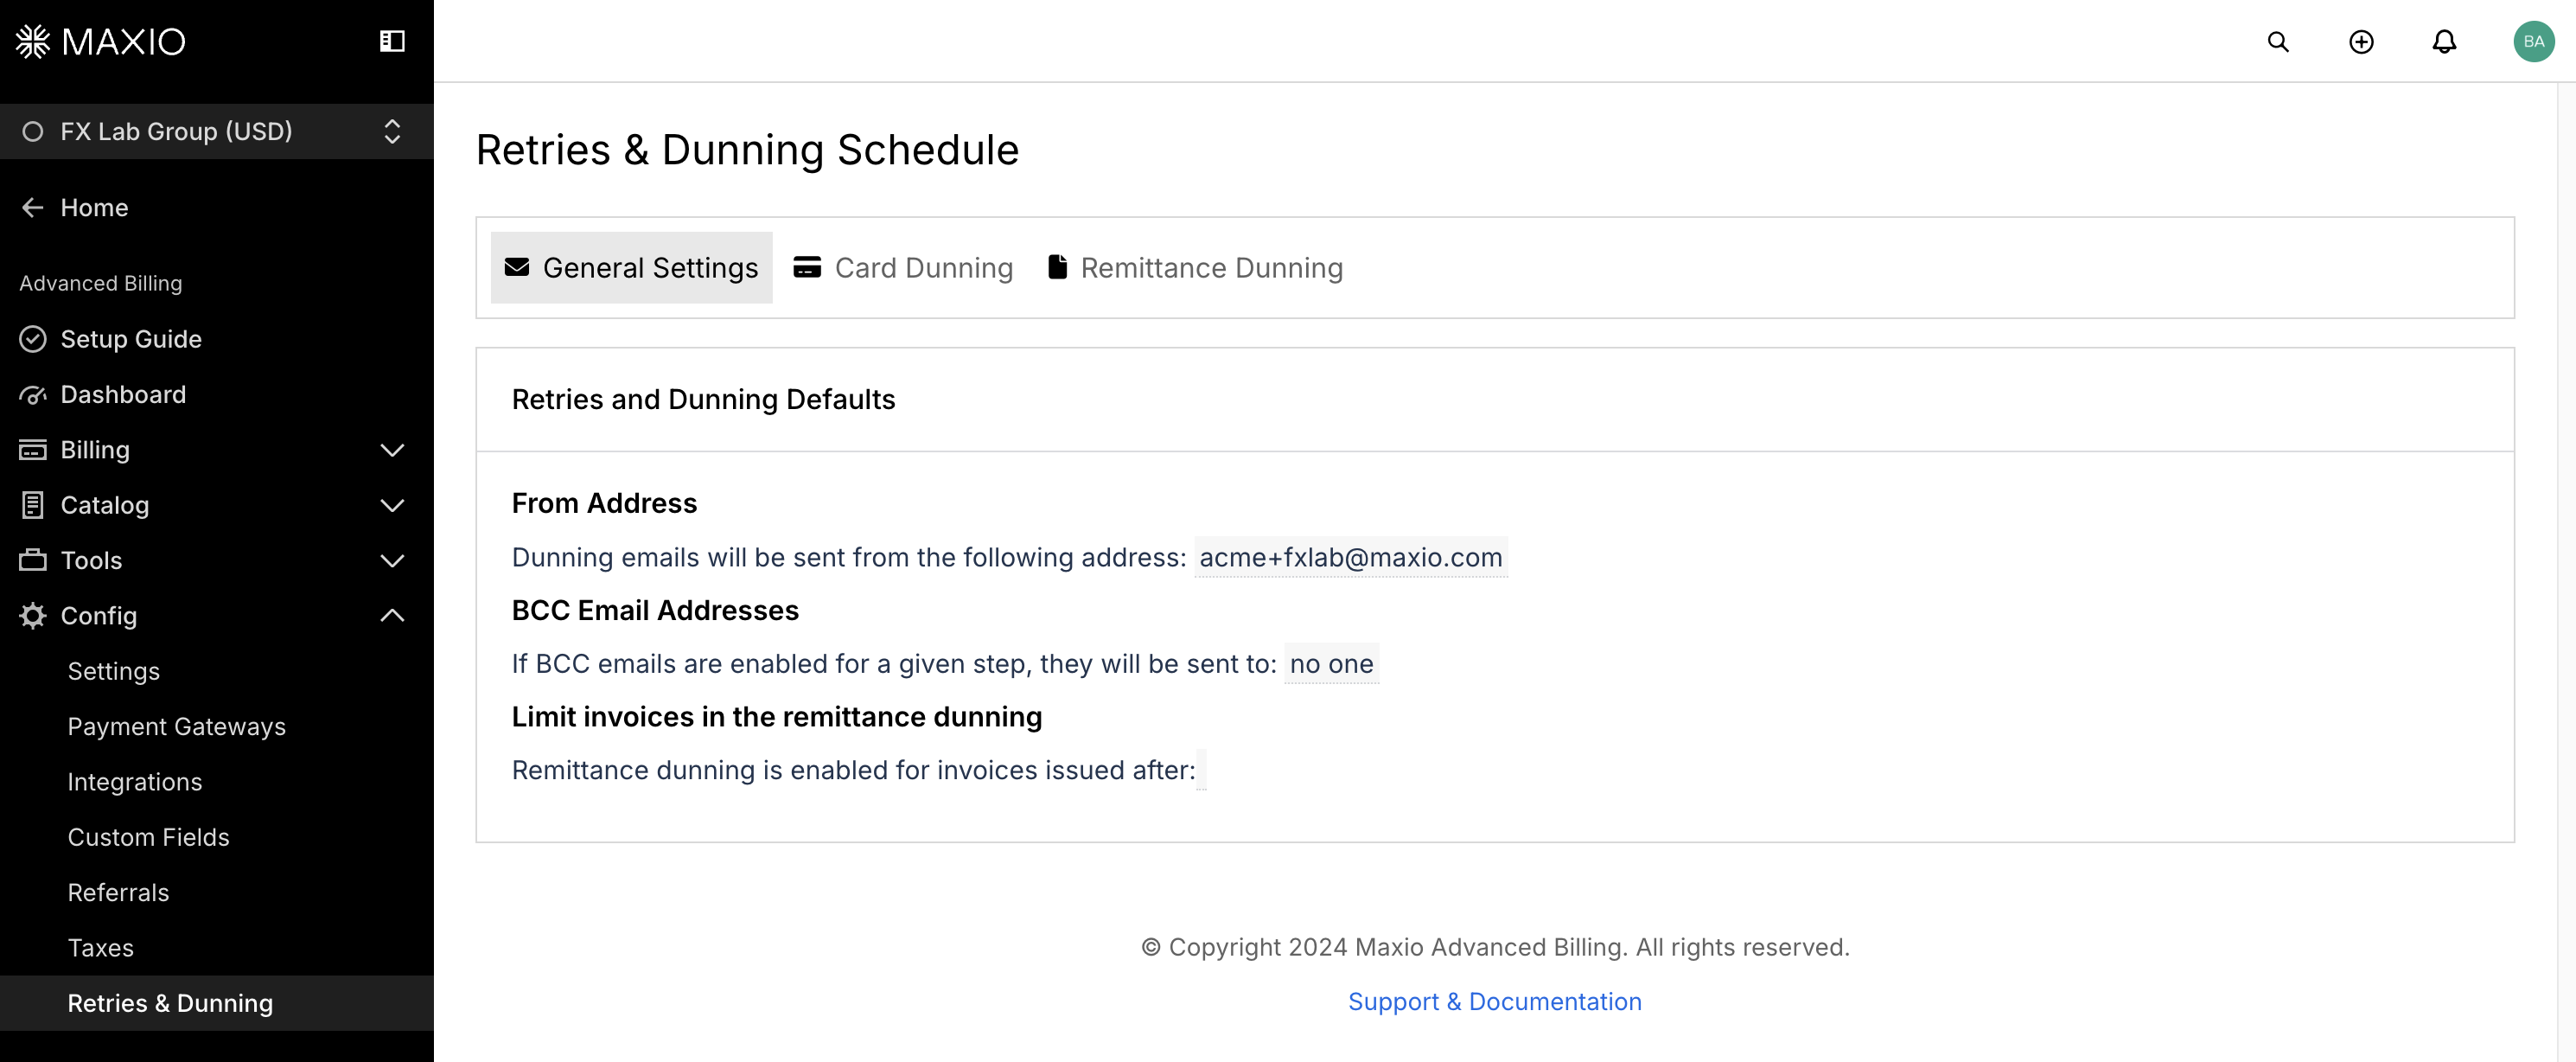
Task: Click the 'Retries and Dunning Defaults' heading
Action: (703, 399)
